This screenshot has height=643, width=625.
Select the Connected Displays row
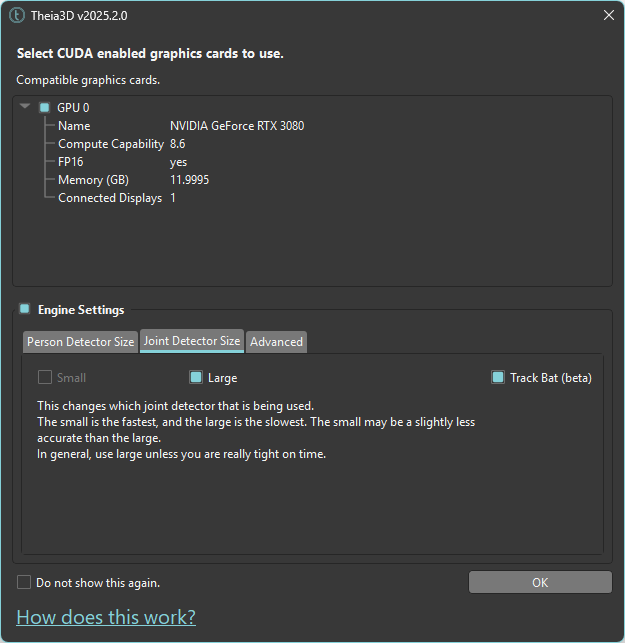(x=109, y=198)
